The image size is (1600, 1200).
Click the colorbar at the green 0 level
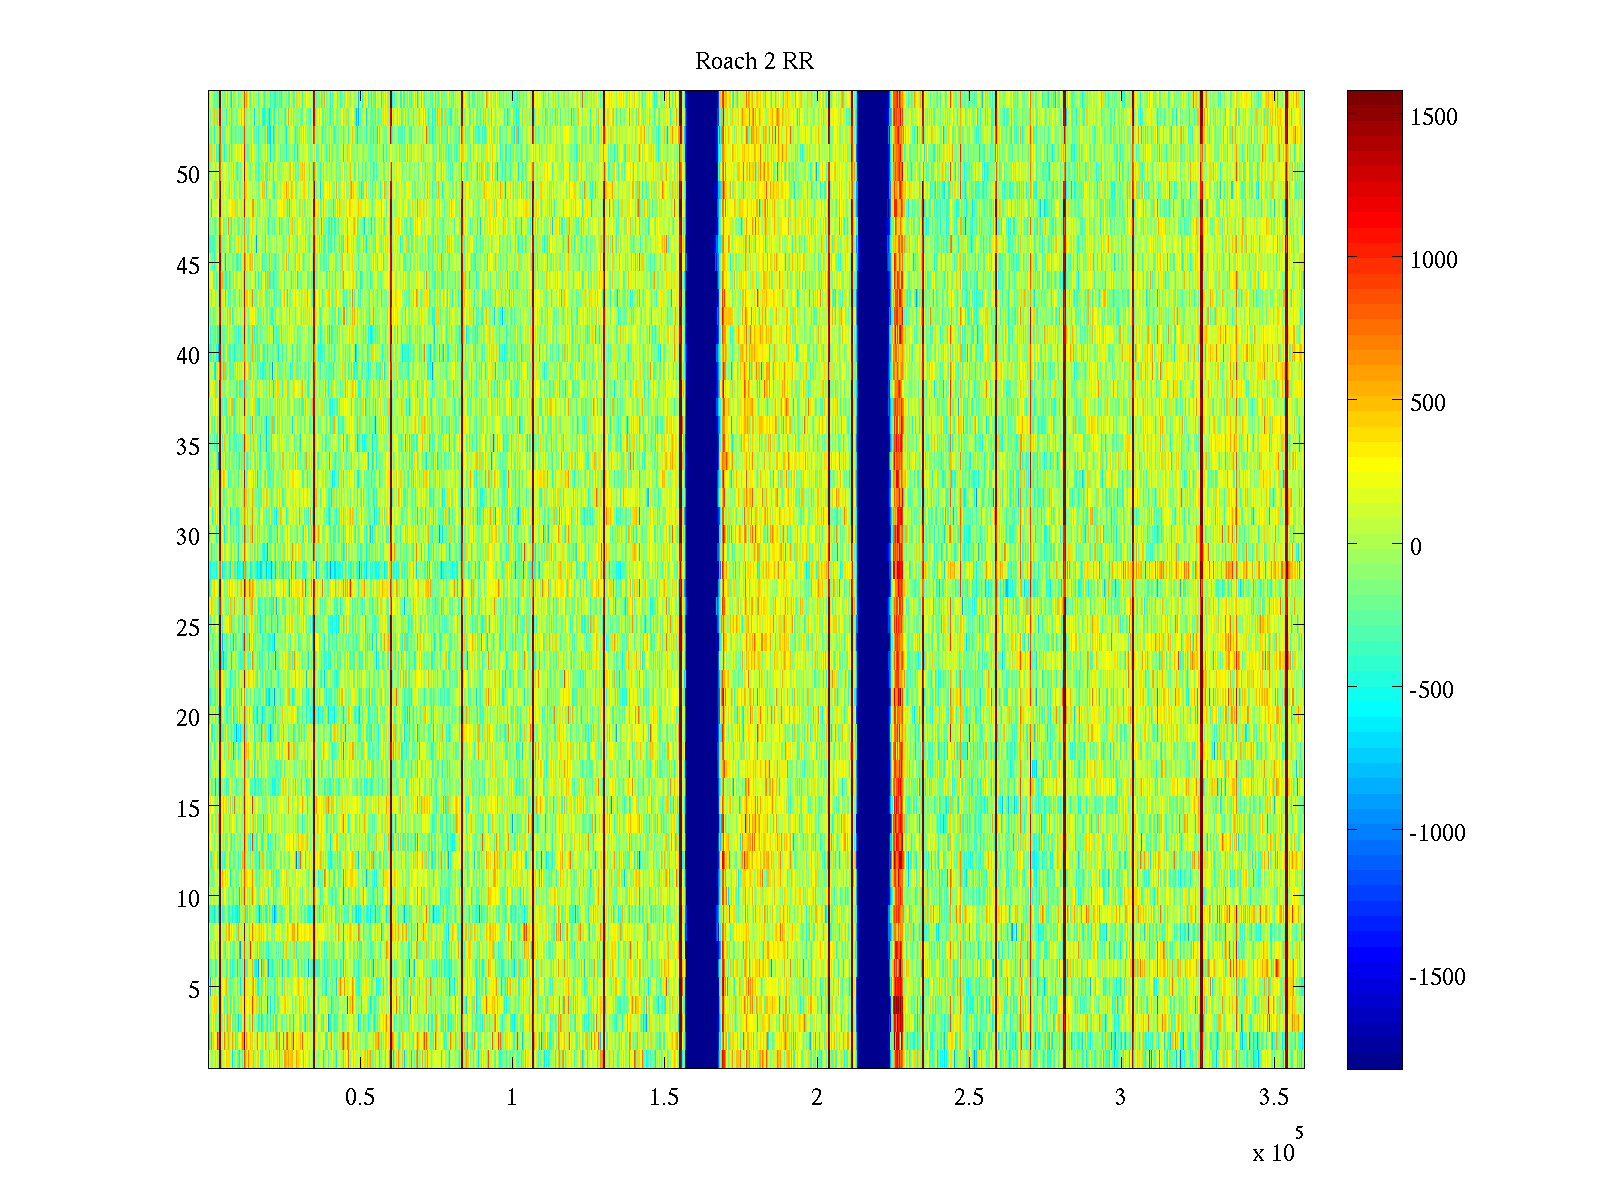(x=1374, y=546)
